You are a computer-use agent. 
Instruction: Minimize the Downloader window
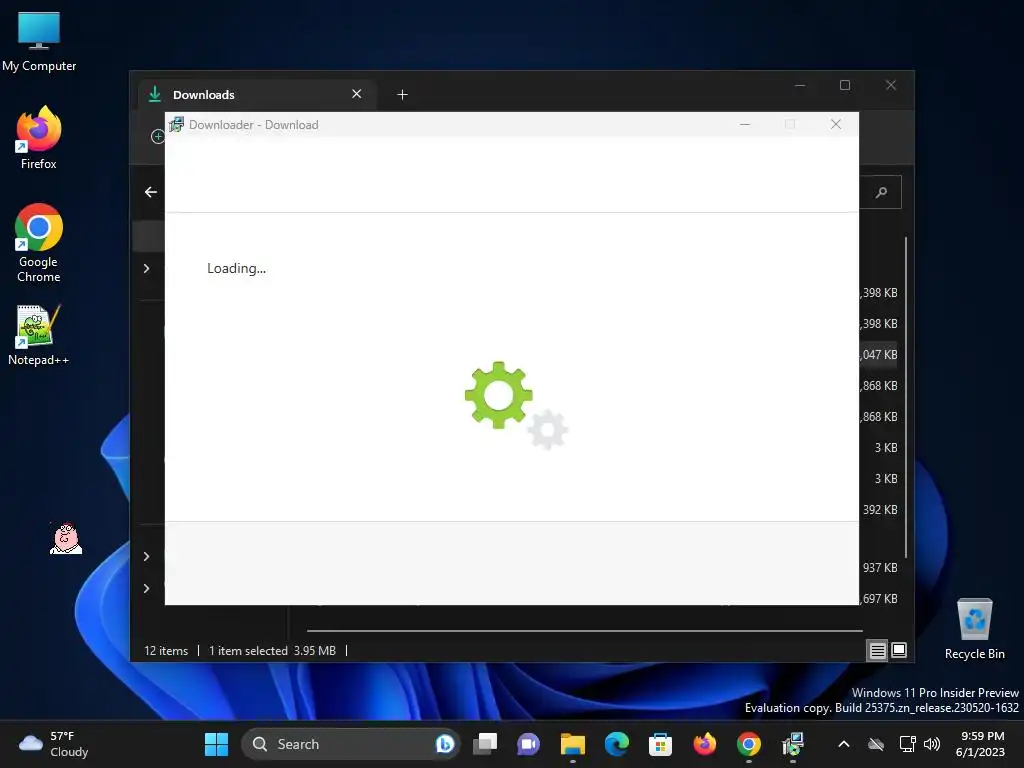click(744, 124)
